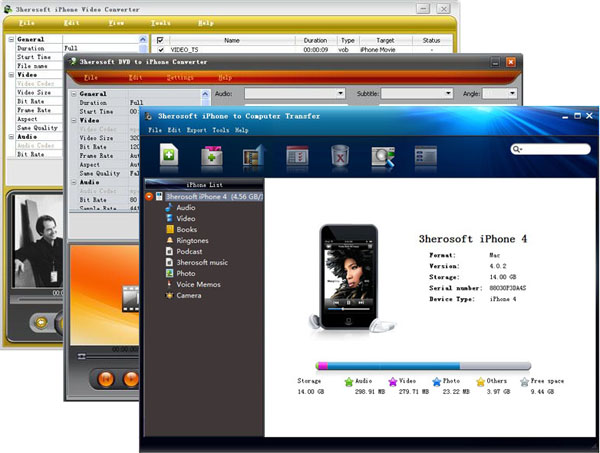Open View menu in iPhone Video Converter
Screen dimensions: 600x453
tap(116, 23)
